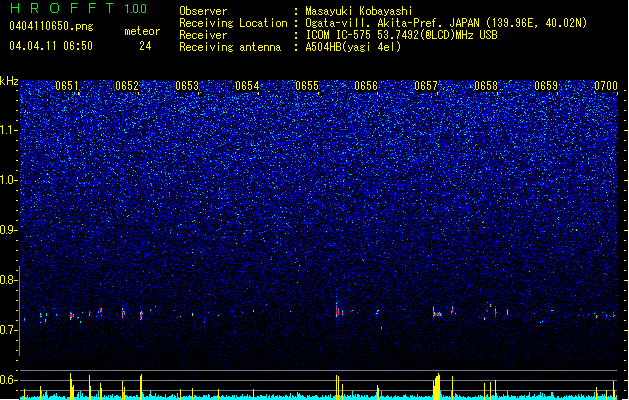
Task: Select antenna value A504HB(yagi 4el)
Action: pos(353,47)
